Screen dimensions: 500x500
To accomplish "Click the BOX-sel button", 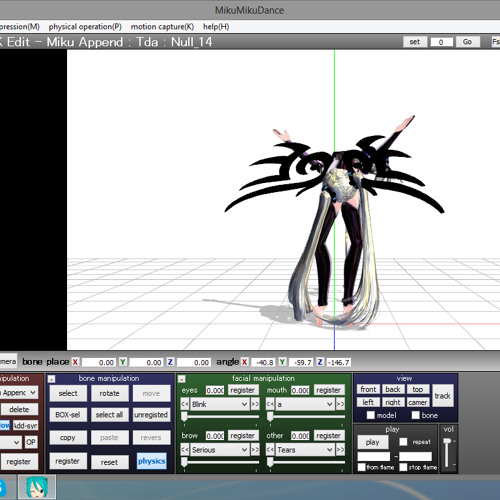I will click(68, 415).
